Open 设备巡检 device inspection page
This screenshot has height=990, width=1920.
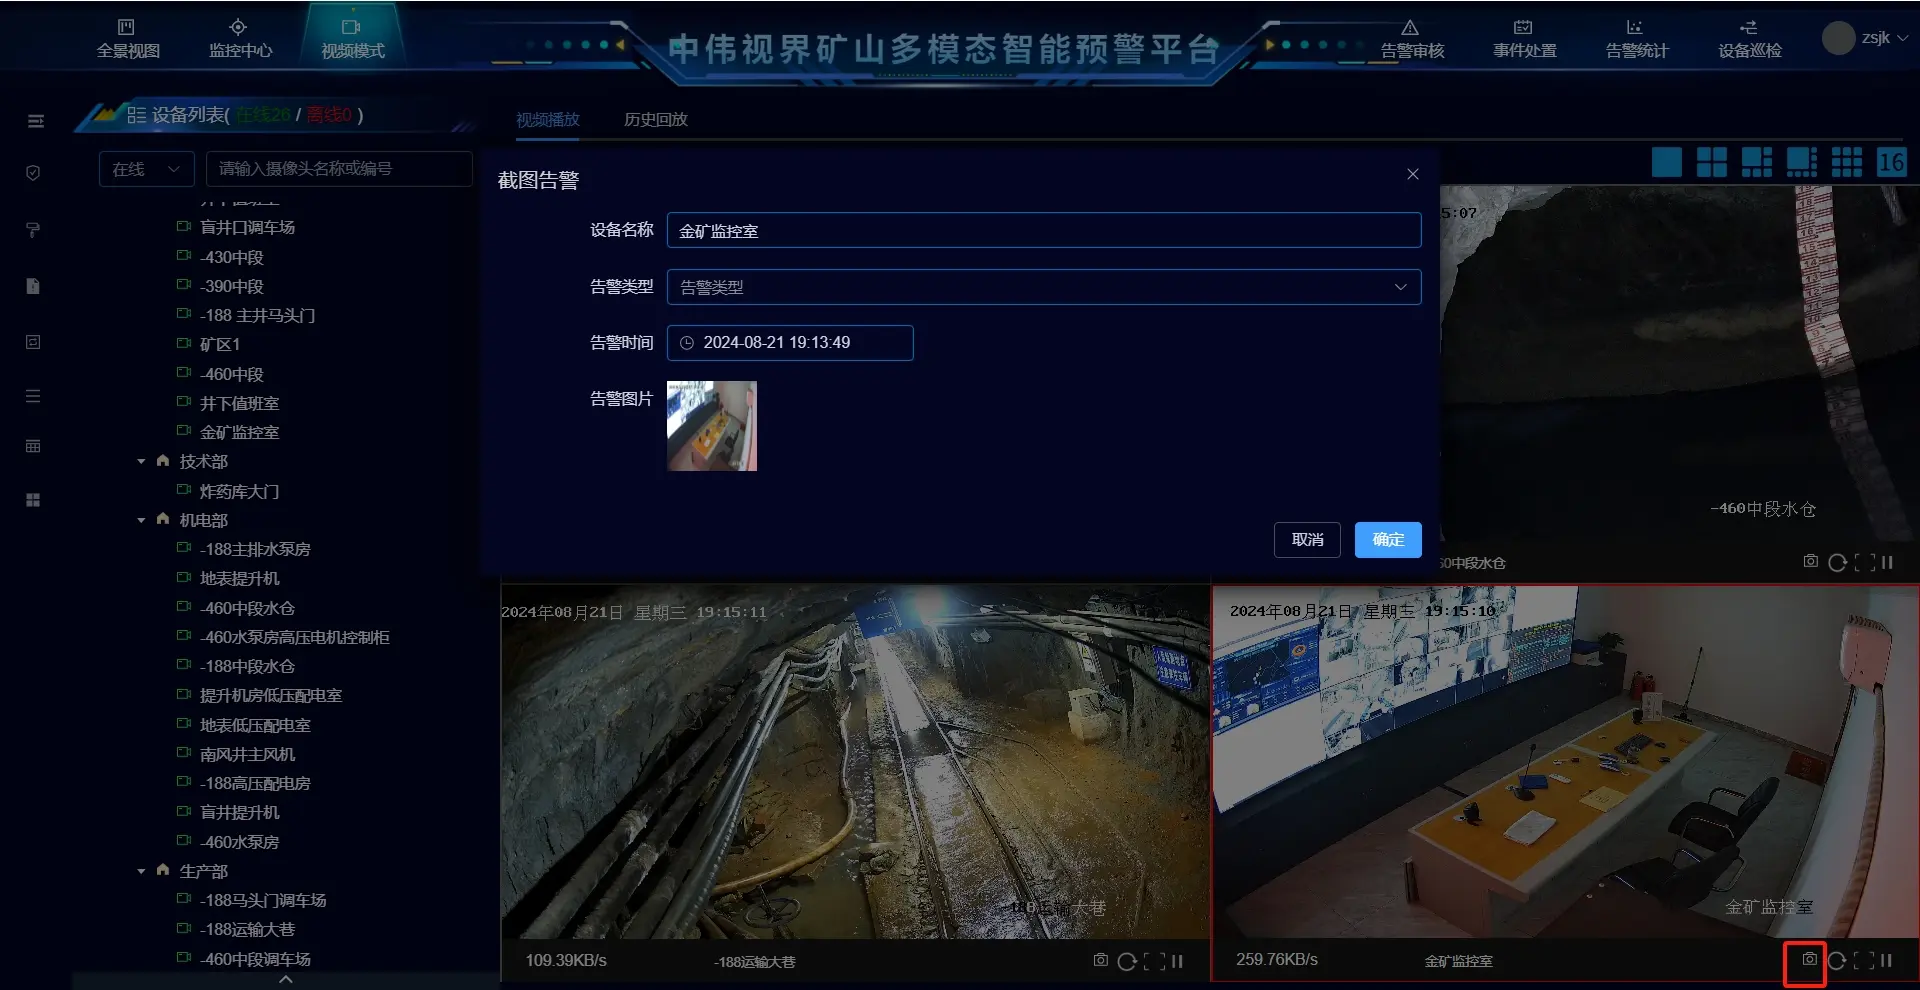pos(1749,38)
